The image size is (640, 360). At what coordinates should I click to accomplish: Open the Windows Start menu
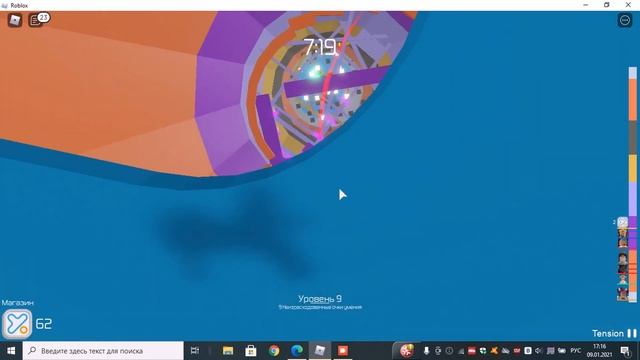coord(11,351)
